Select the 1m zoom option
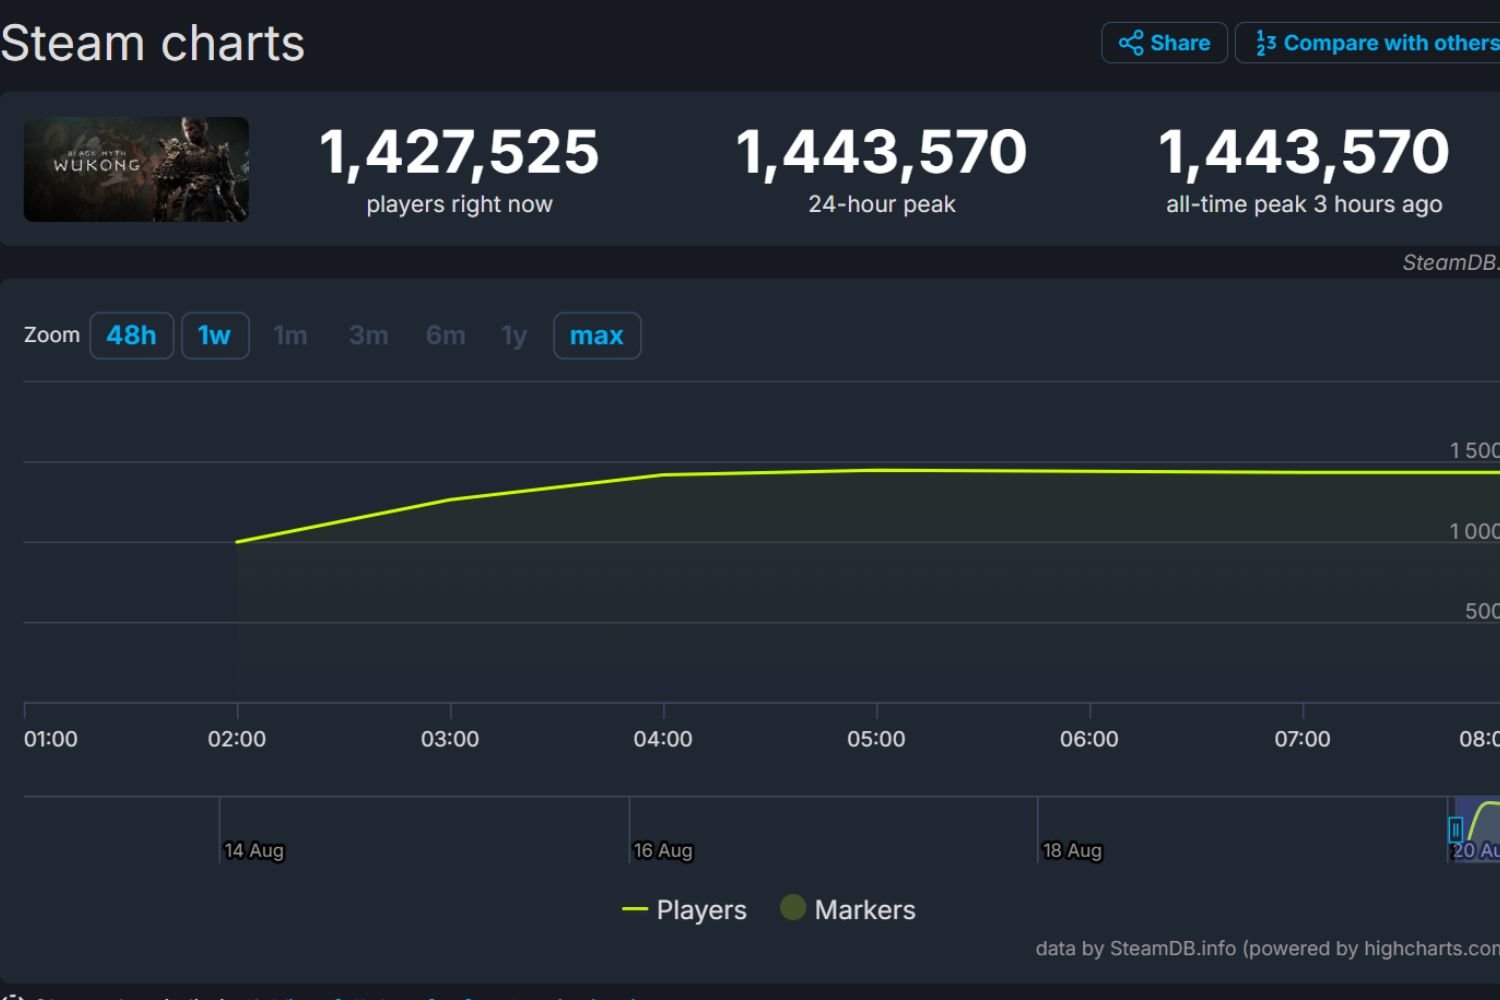This screenshot has height=1000, width=1500. click(x=290, y=335)
